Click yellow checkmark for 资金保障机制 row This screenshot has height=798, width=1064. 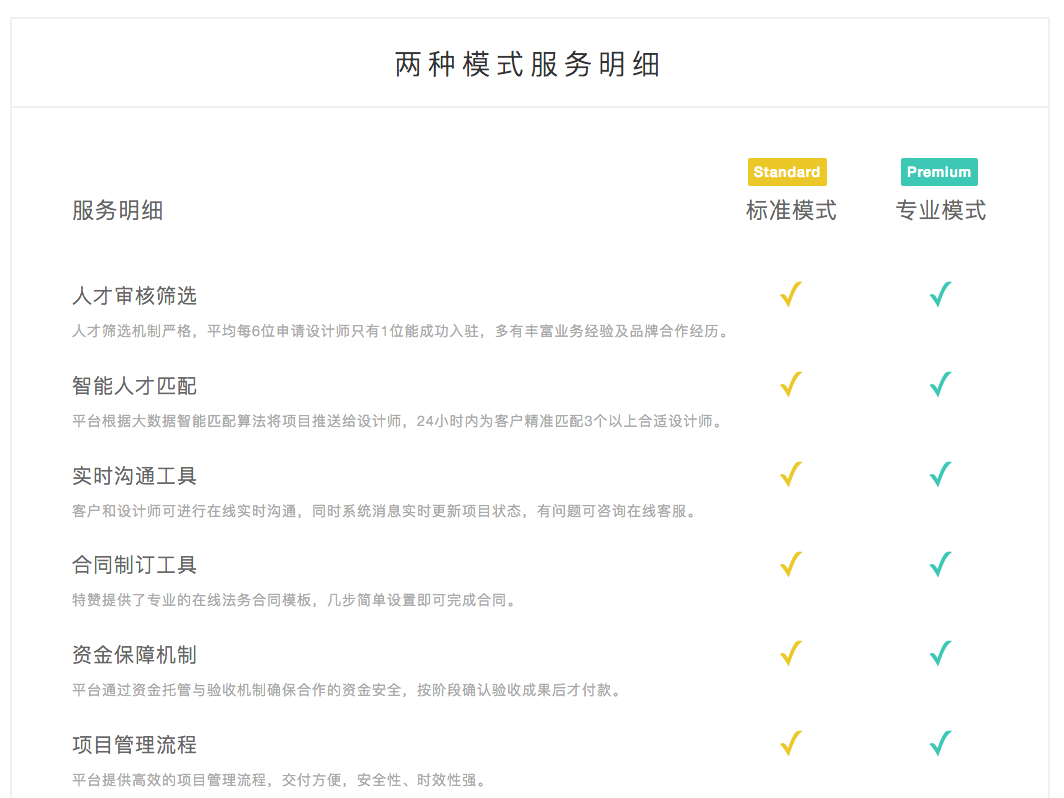click(791, 654)
